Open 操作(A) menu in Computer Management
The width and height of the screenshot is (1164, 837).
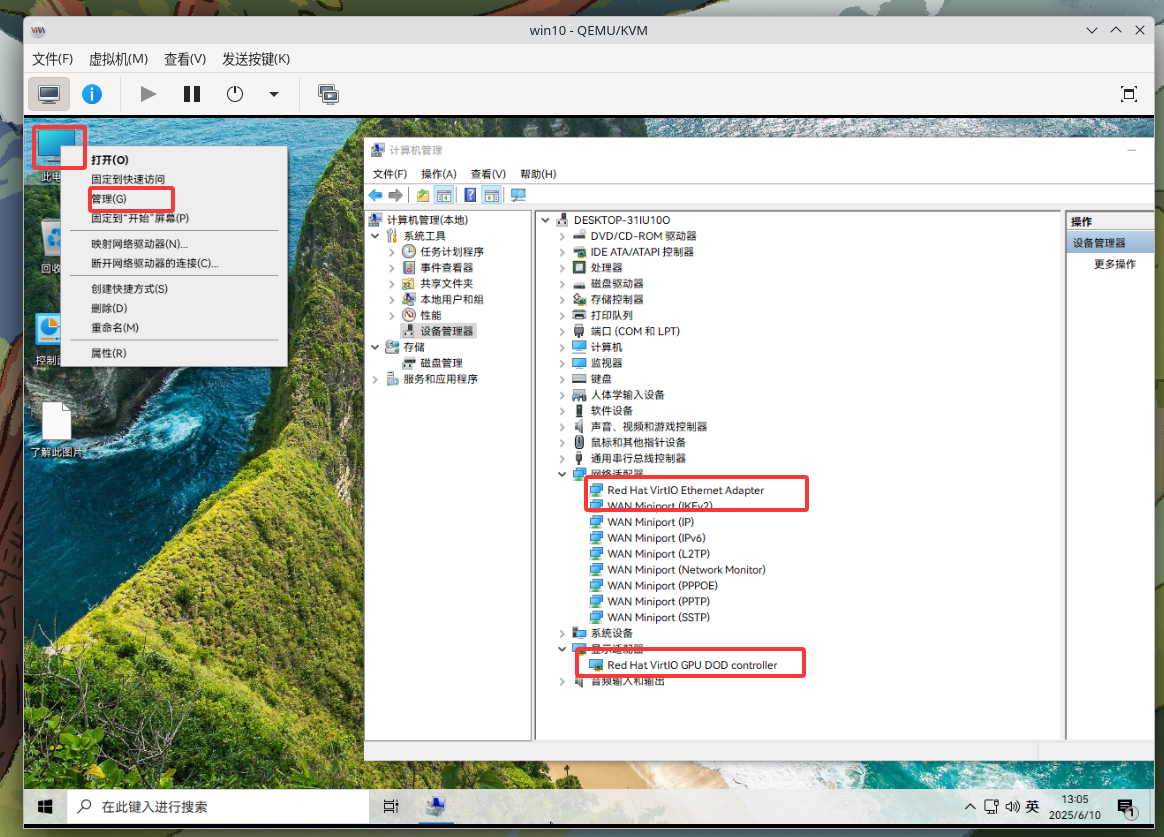[439, 174]
